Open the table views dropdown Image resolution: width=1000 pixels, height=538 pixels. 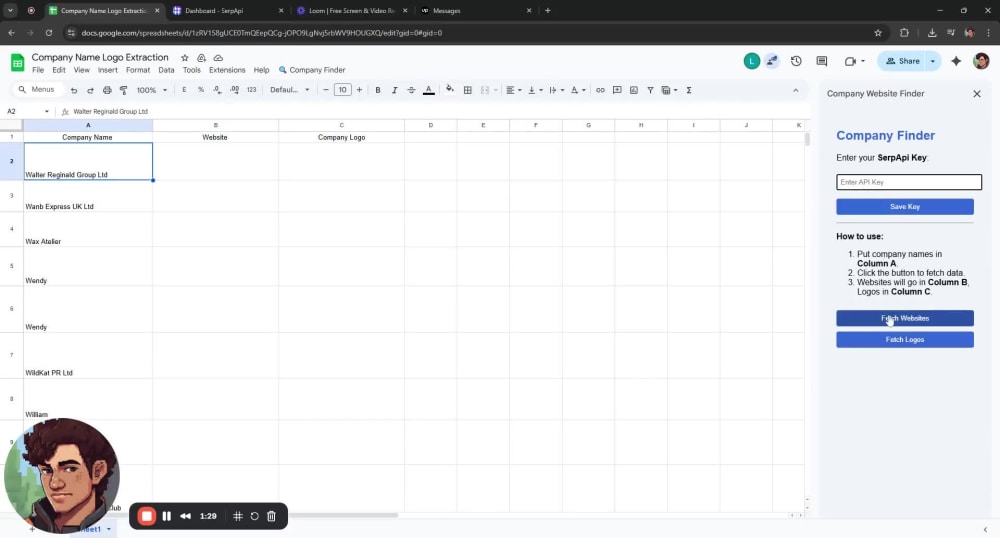[669, 91]
